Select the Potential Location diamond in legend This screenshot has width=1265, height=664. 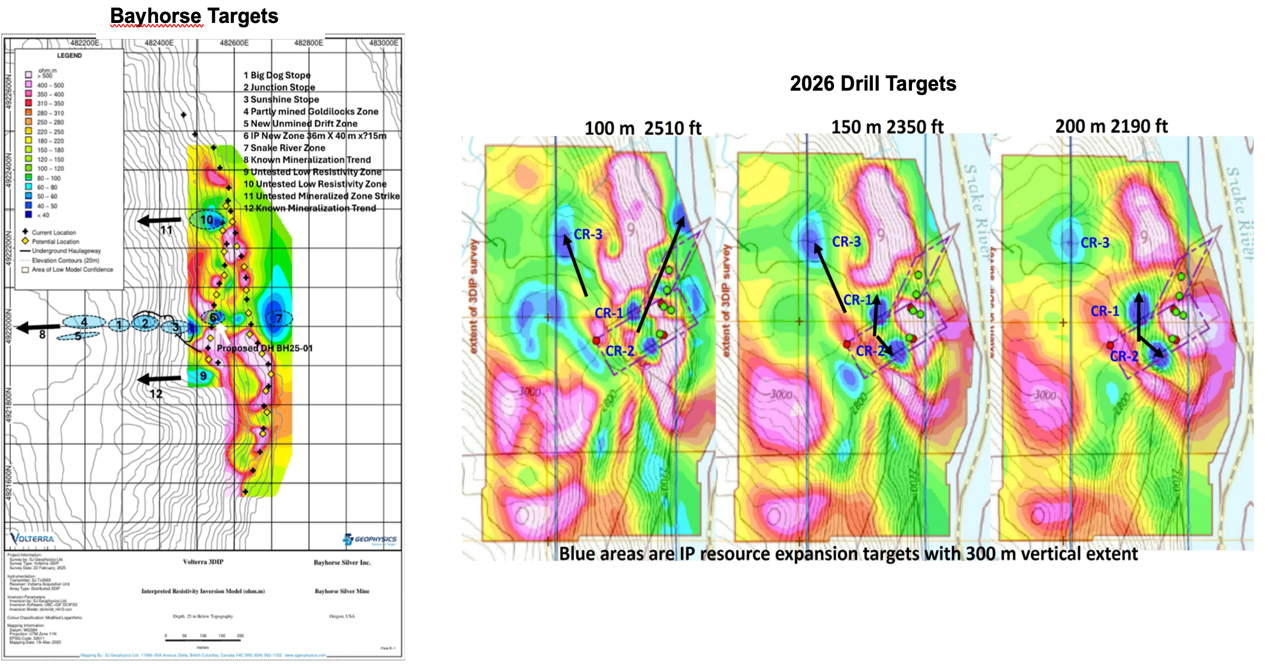pyautogui.click(x=27, y=243)
